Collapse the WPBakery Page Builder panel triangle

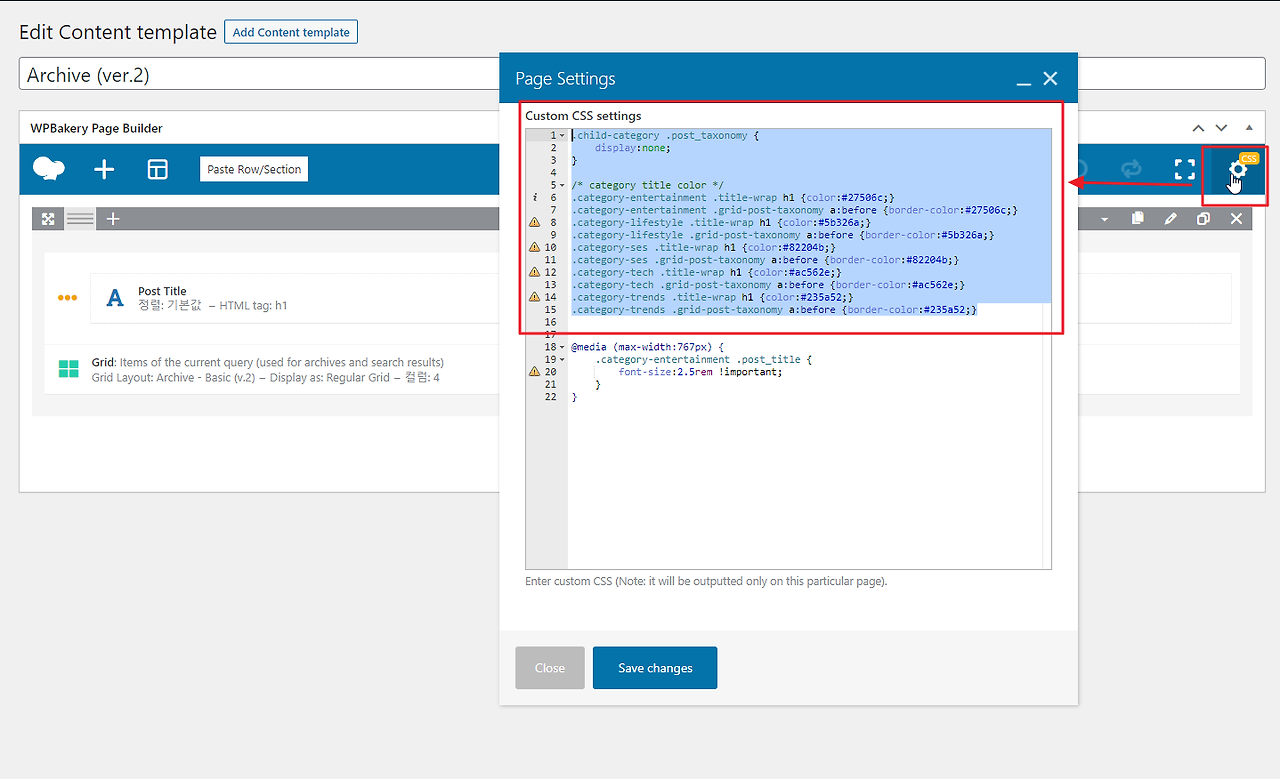coord(1248,128)
